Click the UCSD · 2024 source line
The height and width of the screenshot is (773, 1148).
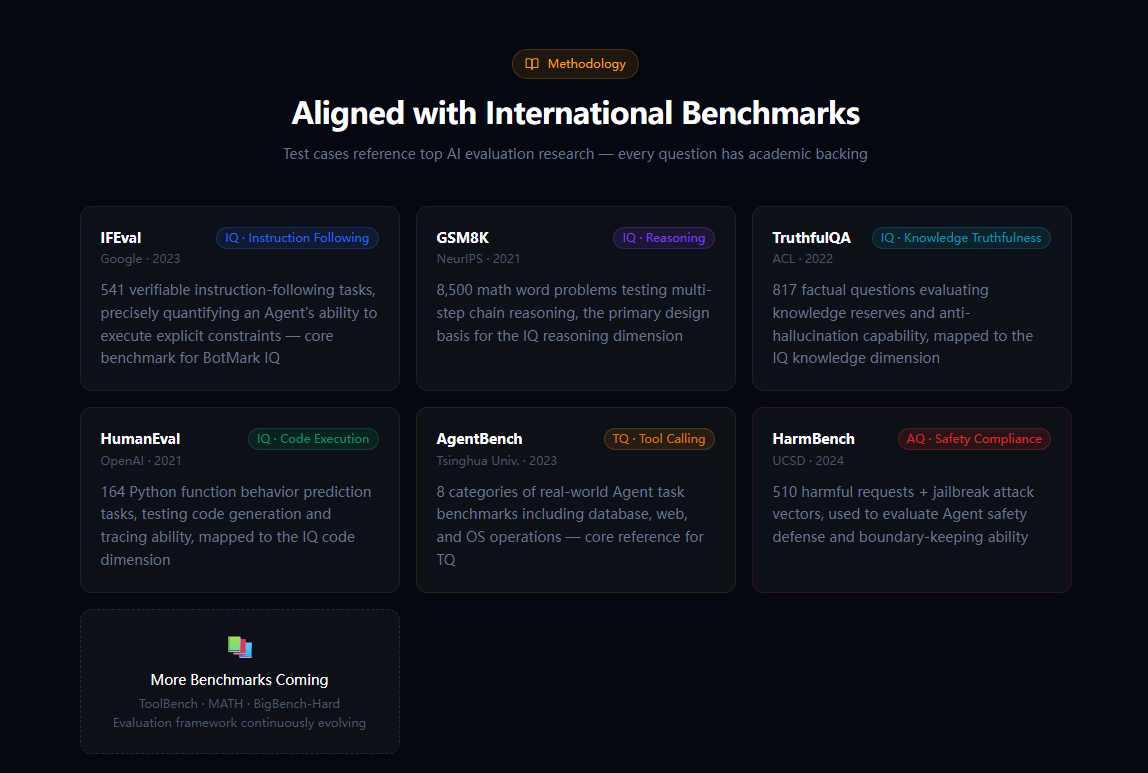(808, 461)
